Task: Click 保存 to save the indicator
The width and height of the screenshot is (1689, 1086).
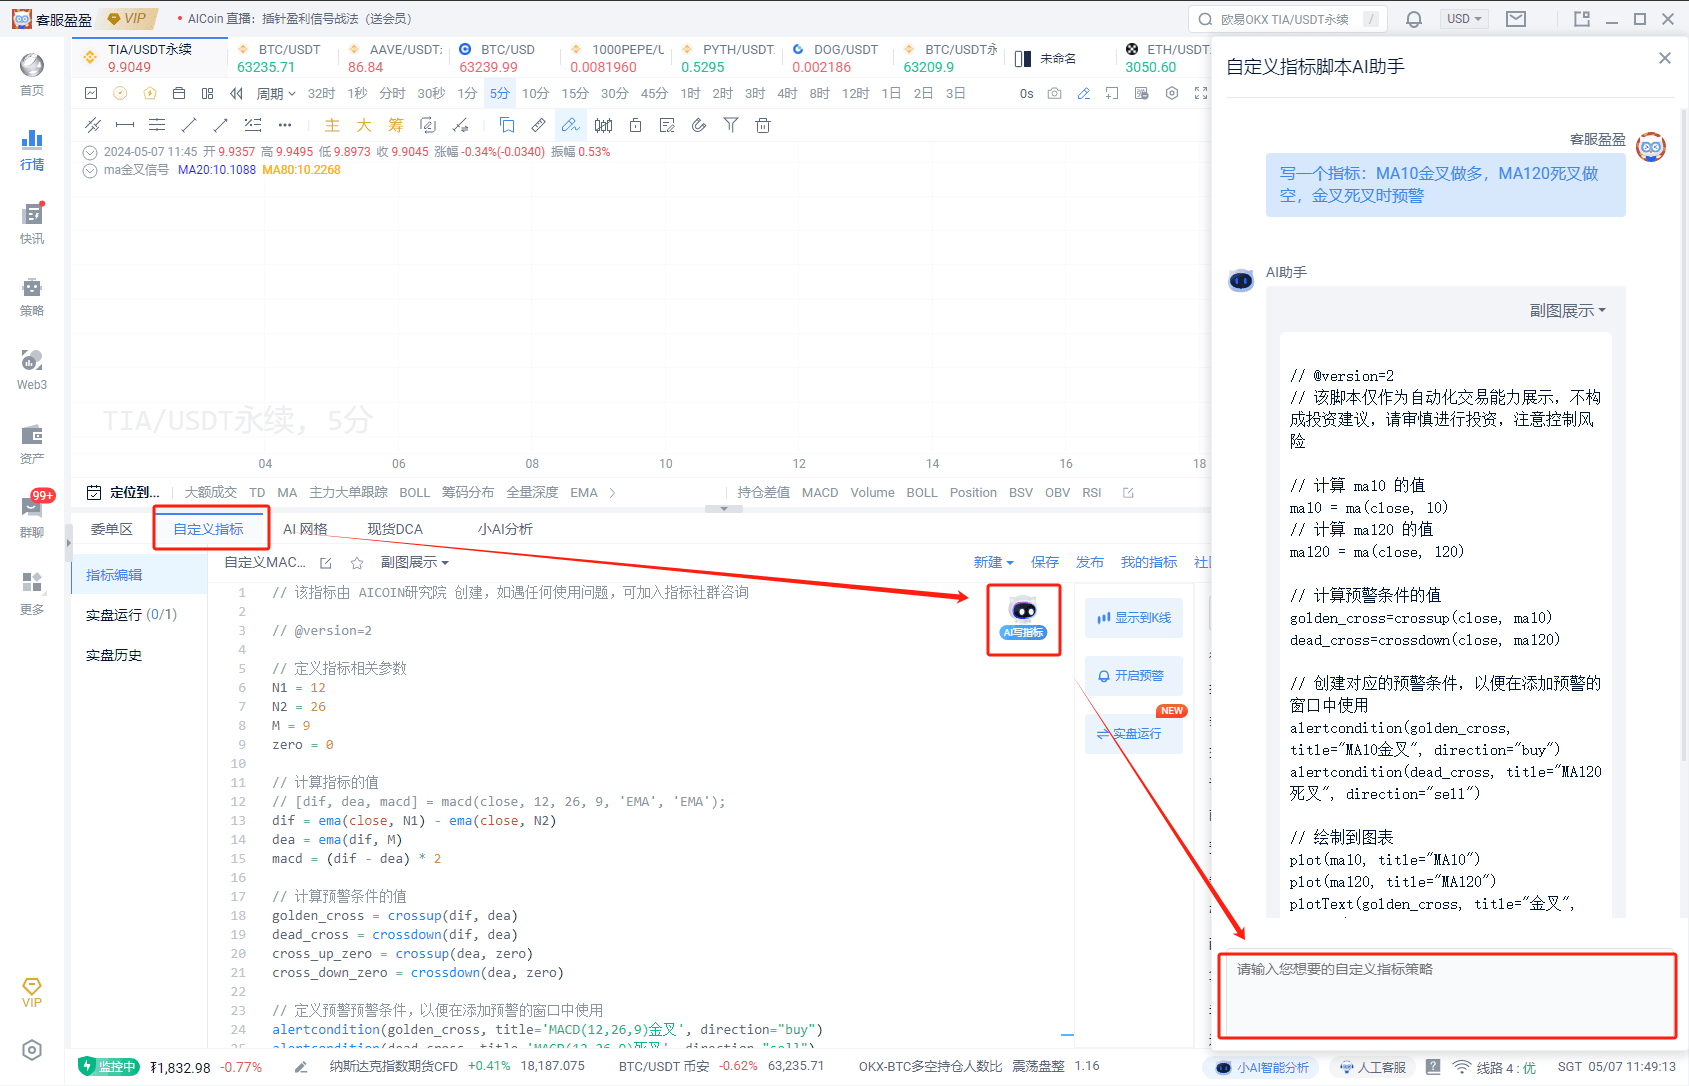Action: pyautogui.click(x=1045, y=563)
